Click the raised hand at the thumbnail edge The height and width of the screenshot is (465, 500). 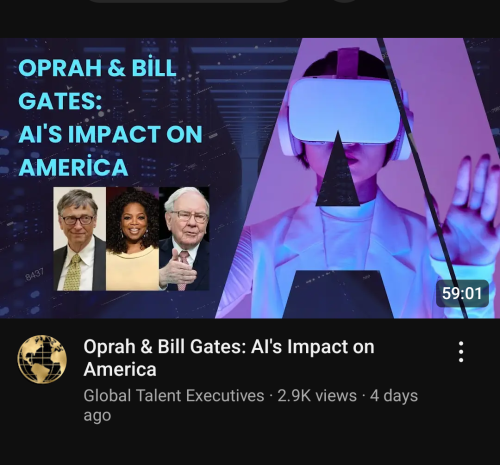pyautogui.click(x=467, y=213)
